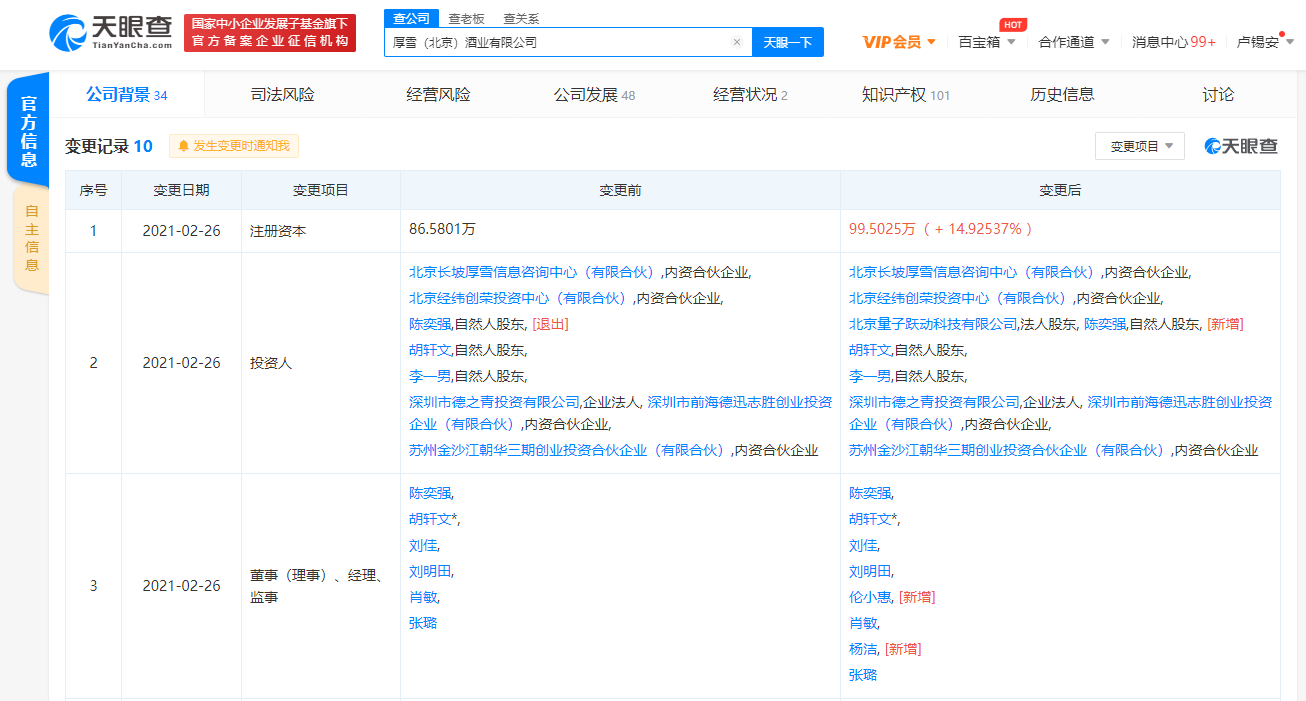The image size is (1306, 701).
Task: Clear the search box with the X icon
Action: [x=737, y=42]
